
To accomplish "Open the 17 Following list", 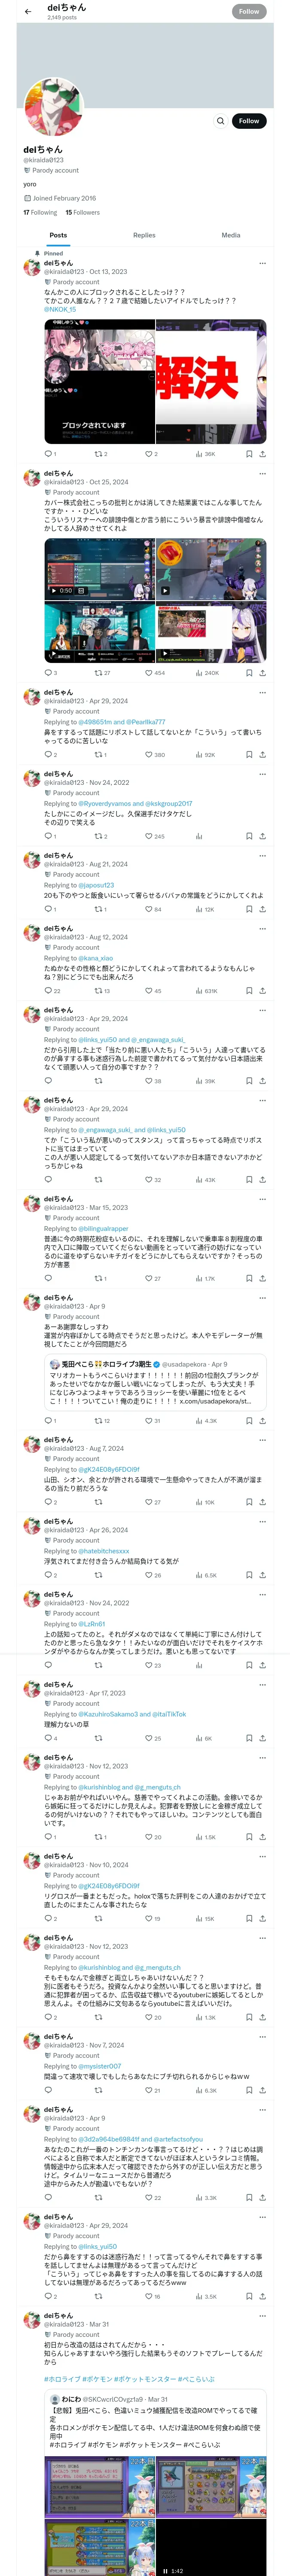I will (40, 212).
